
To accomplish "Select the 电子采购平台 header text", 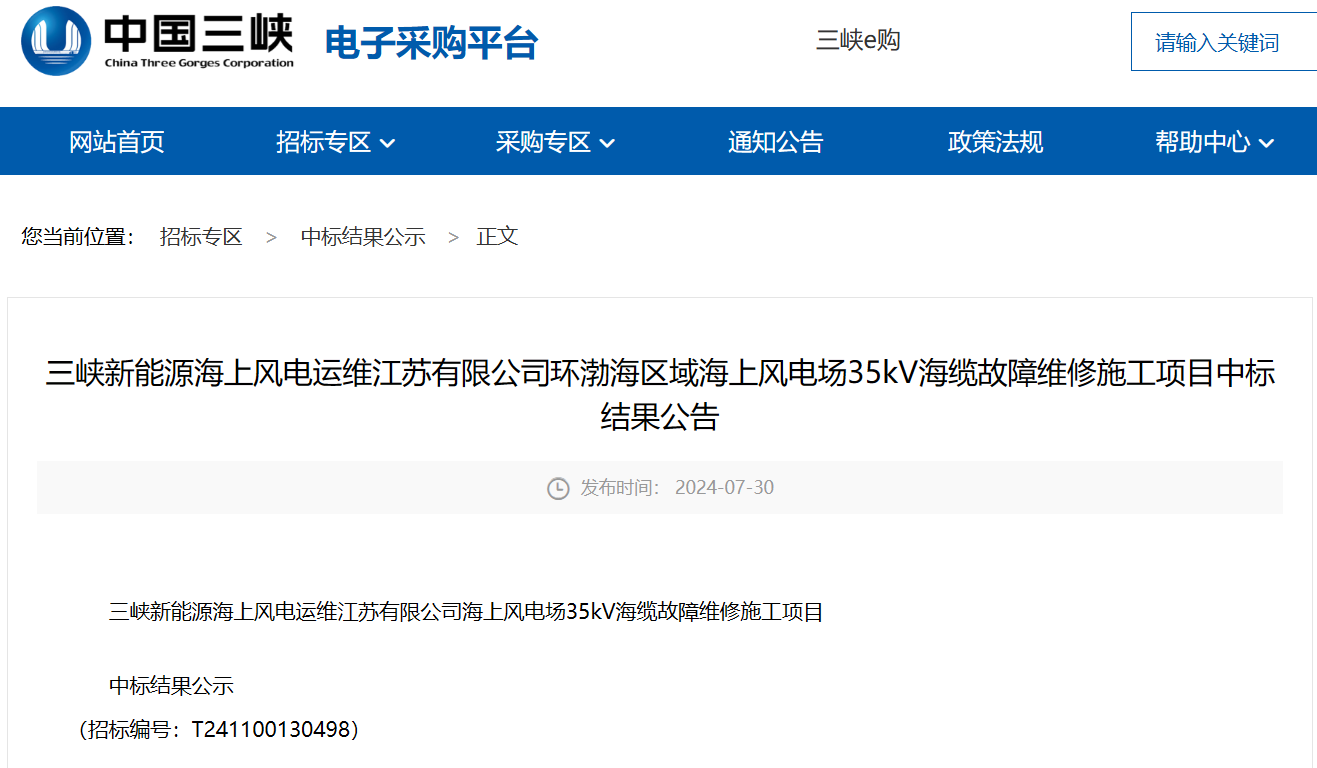I will pyautogui.click(x=430, y=43).
